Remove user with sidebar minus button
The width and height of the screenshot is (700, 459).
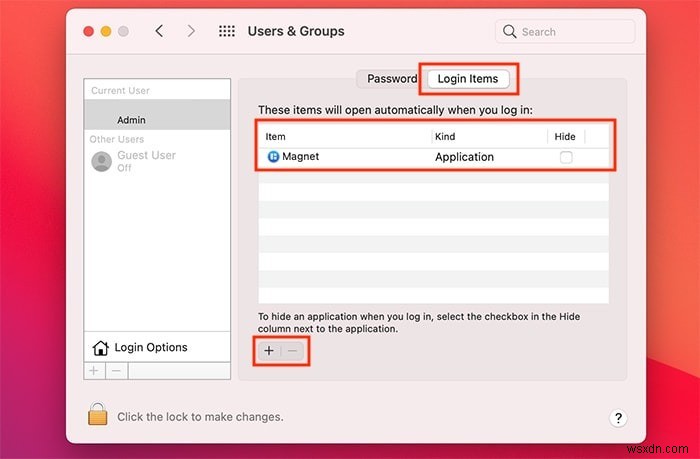[x=117, y=371]
